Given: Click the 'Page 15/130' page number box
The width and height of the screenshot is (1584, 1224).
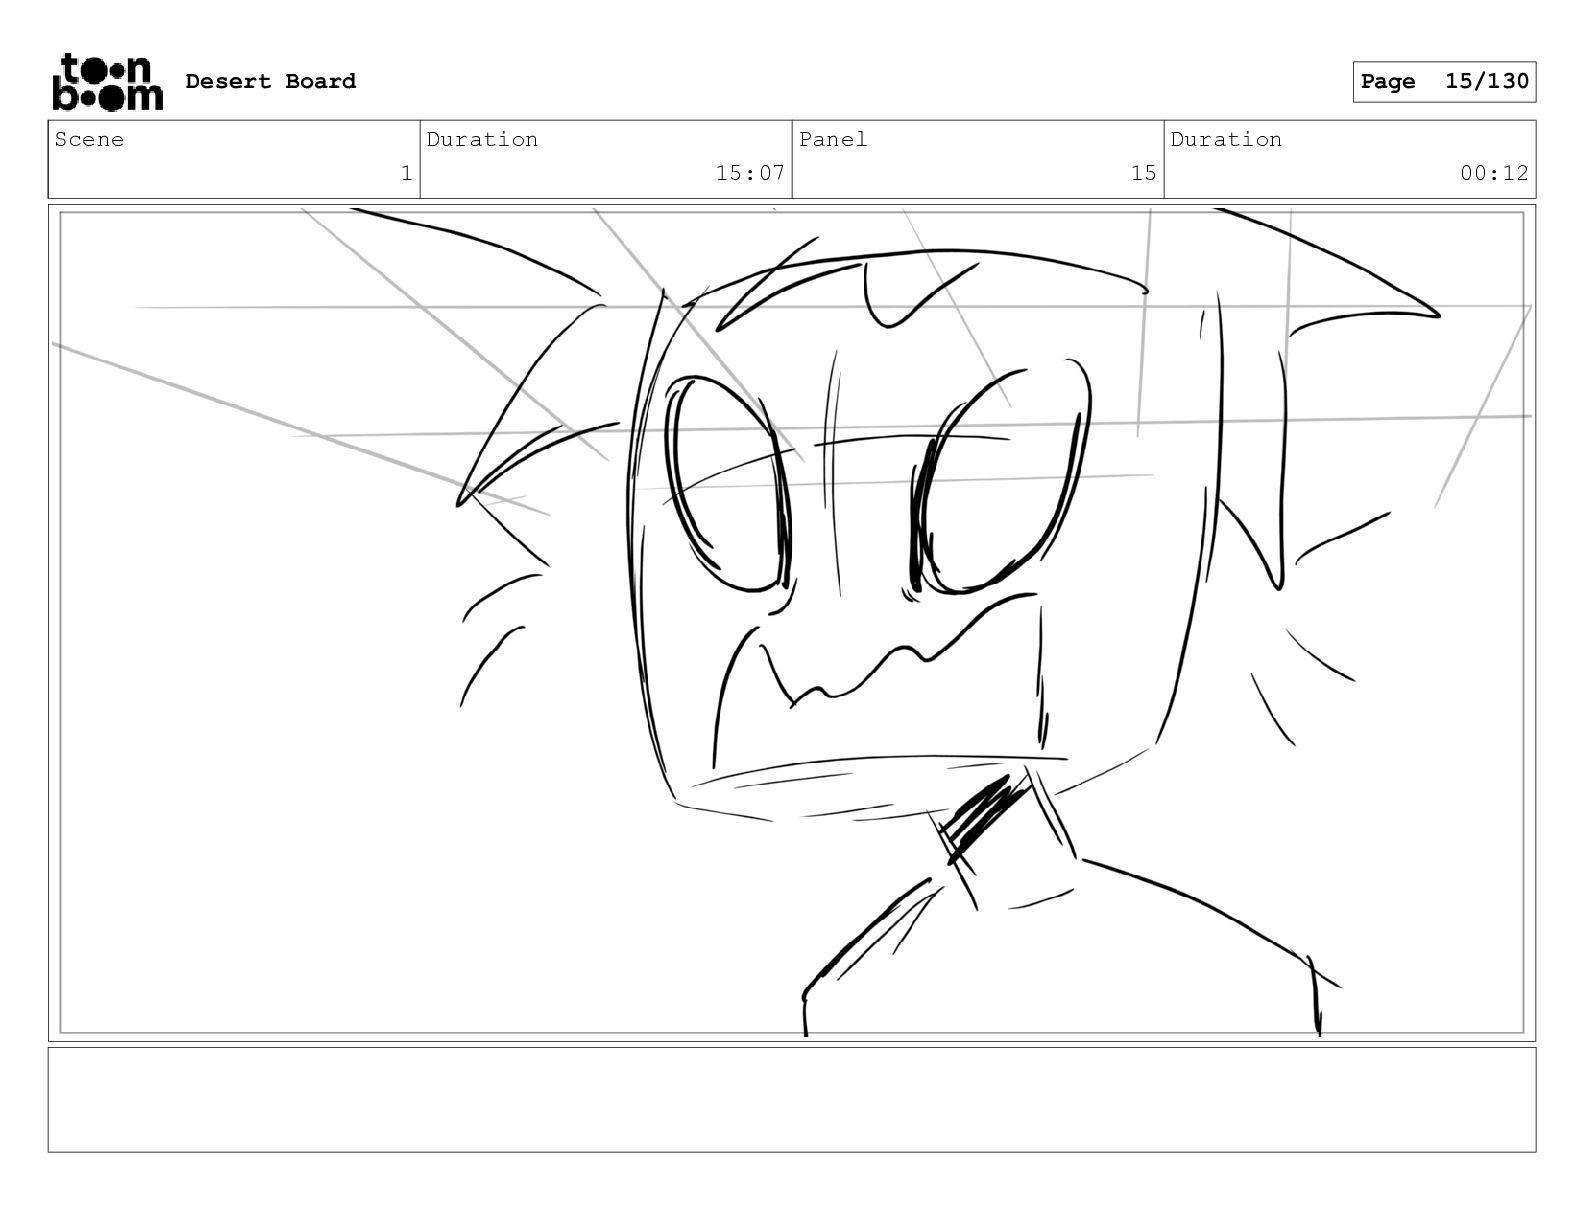Looking at the screenshot, I should pos(1444,82).
